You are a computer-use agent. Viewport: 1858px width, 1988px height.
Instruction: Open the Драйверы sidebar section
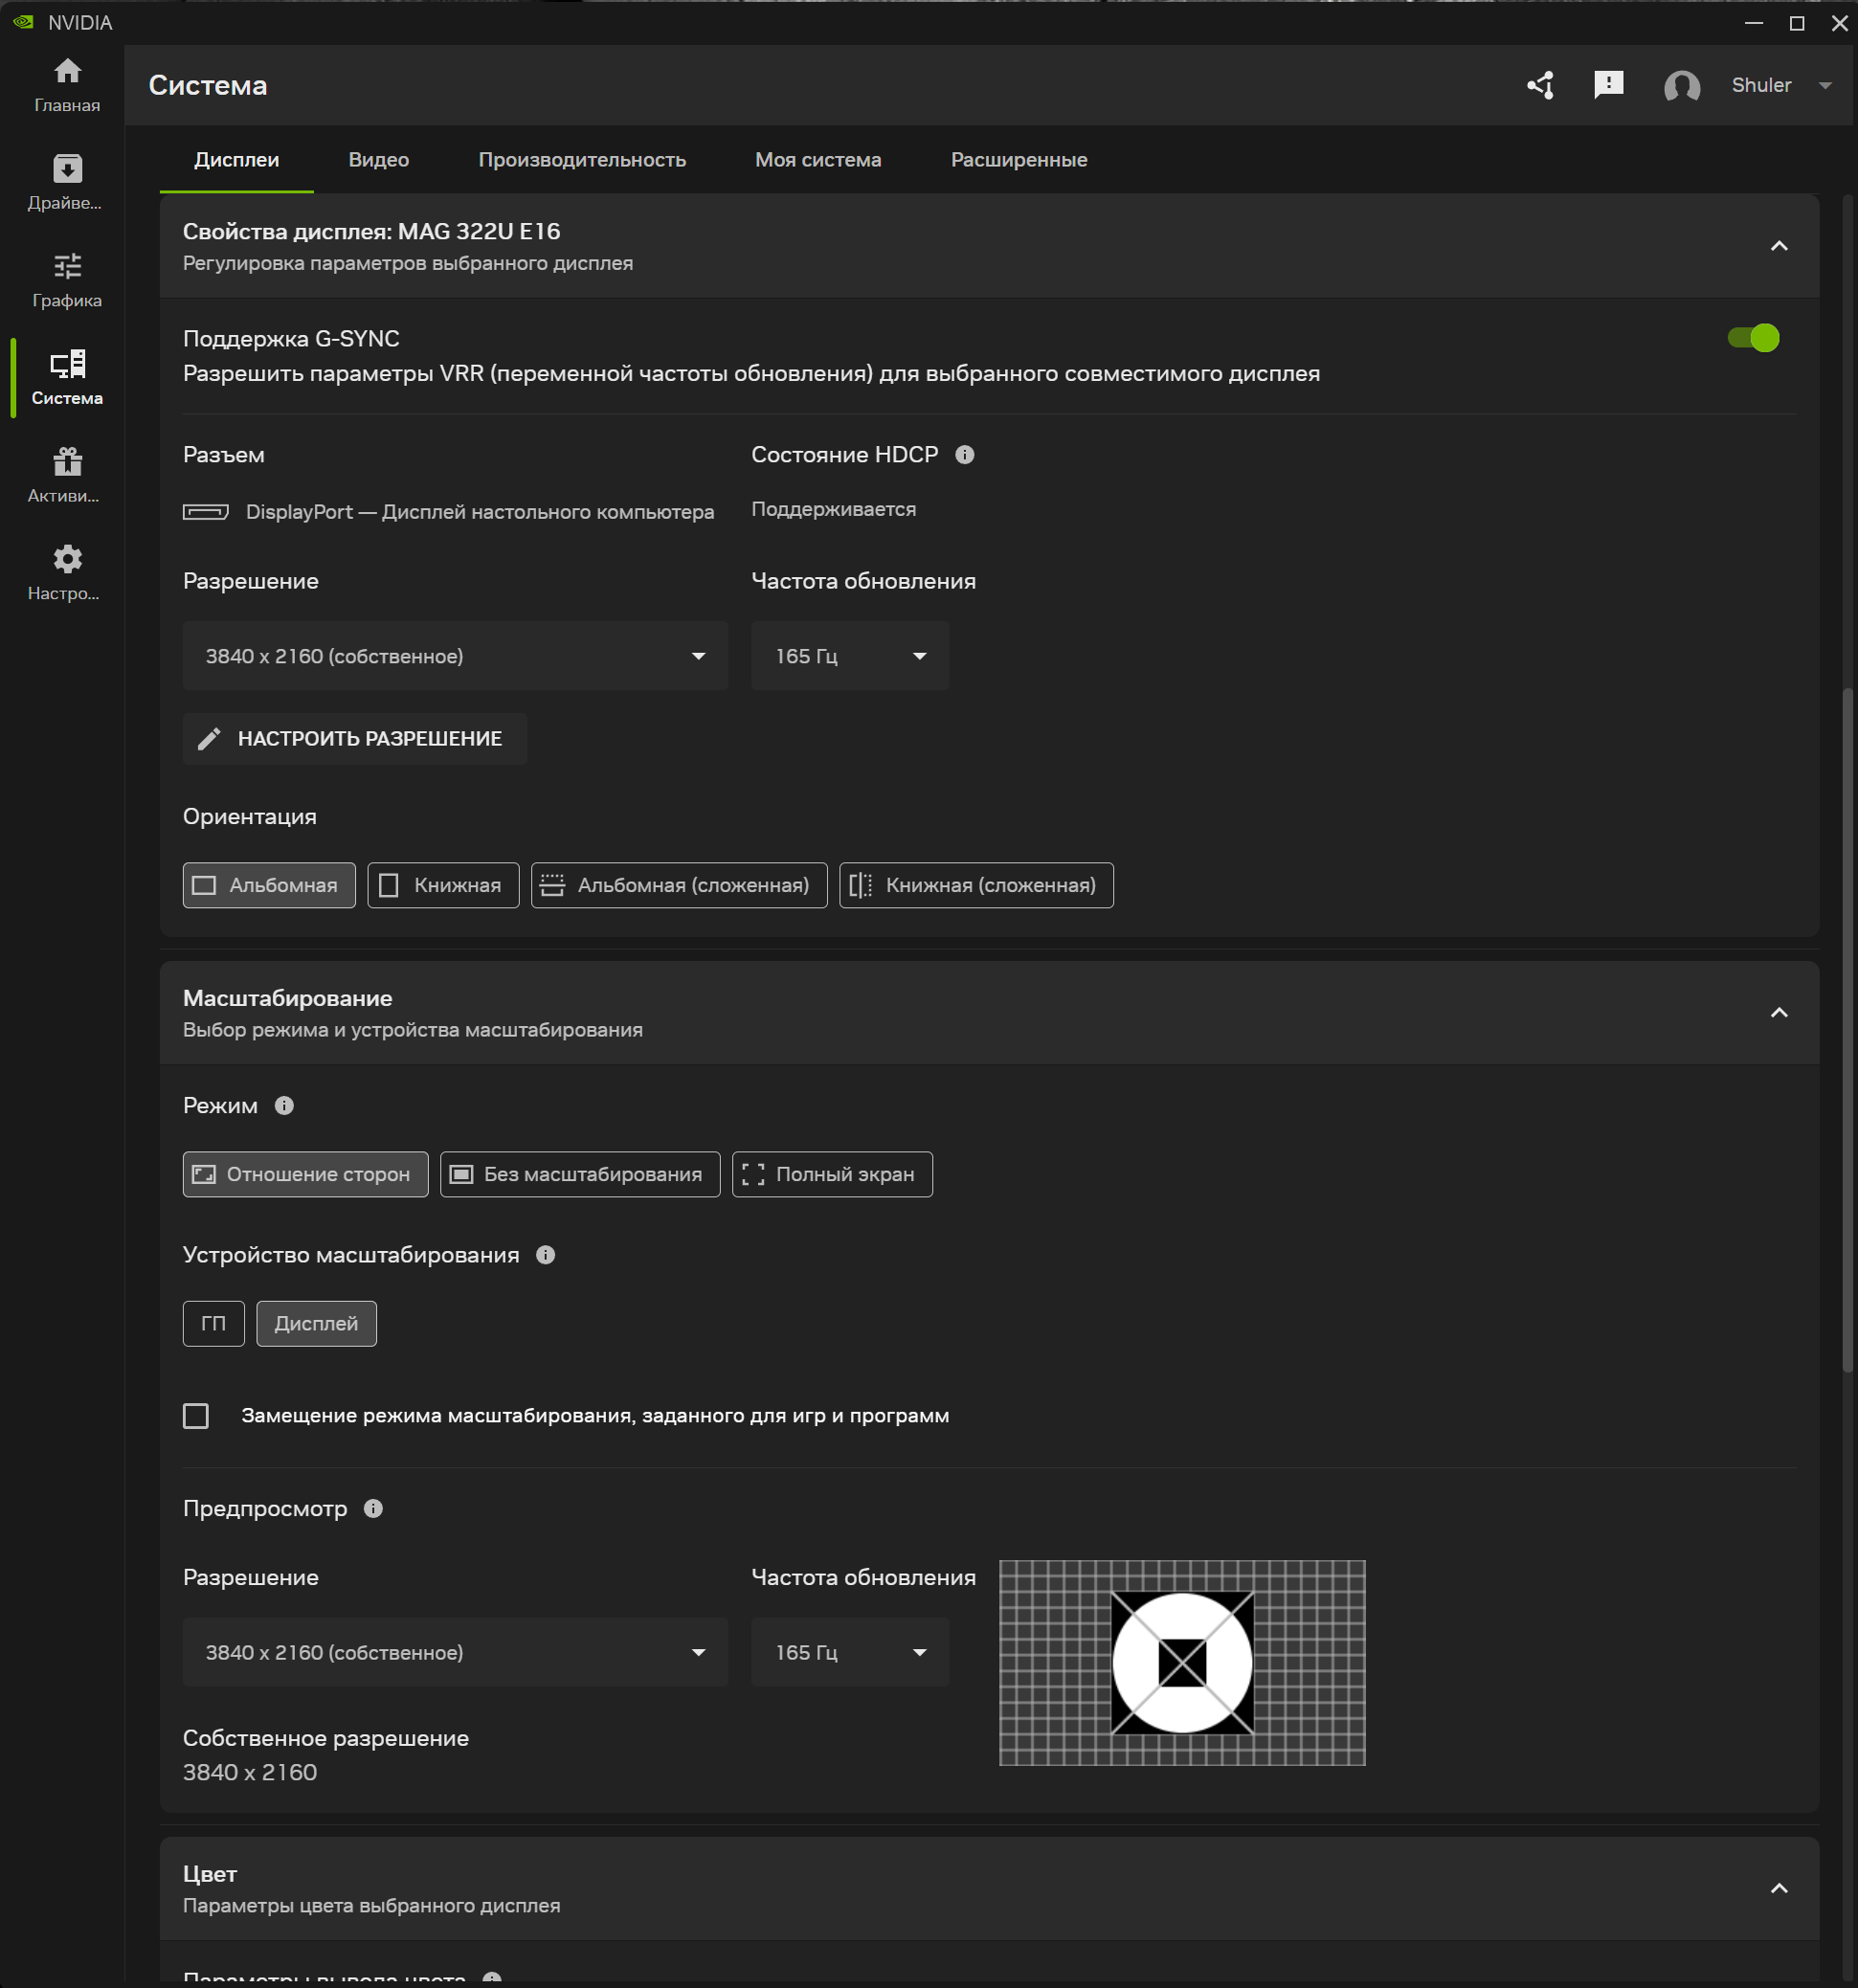click(67, 183)
